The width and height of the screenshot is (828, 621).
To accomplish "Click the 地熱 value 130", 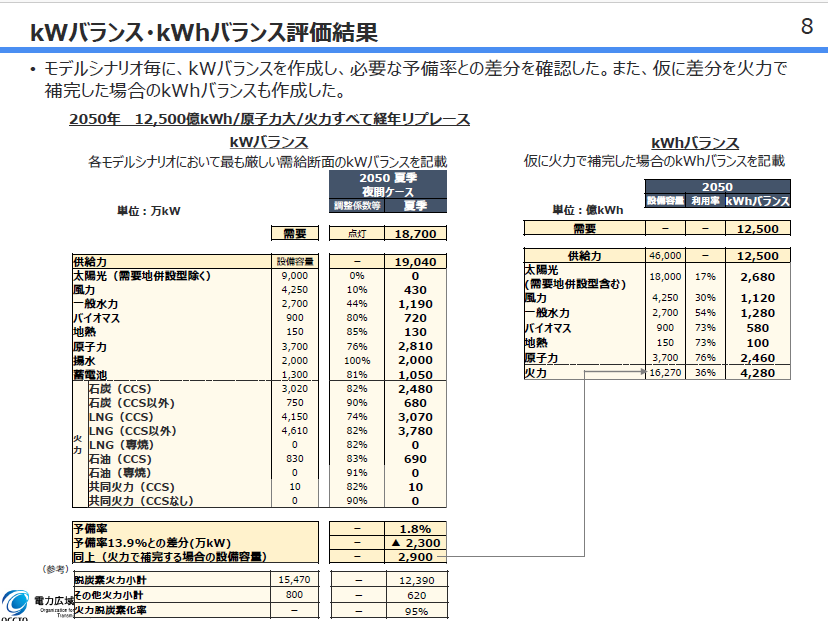I will tap(416, 332).
